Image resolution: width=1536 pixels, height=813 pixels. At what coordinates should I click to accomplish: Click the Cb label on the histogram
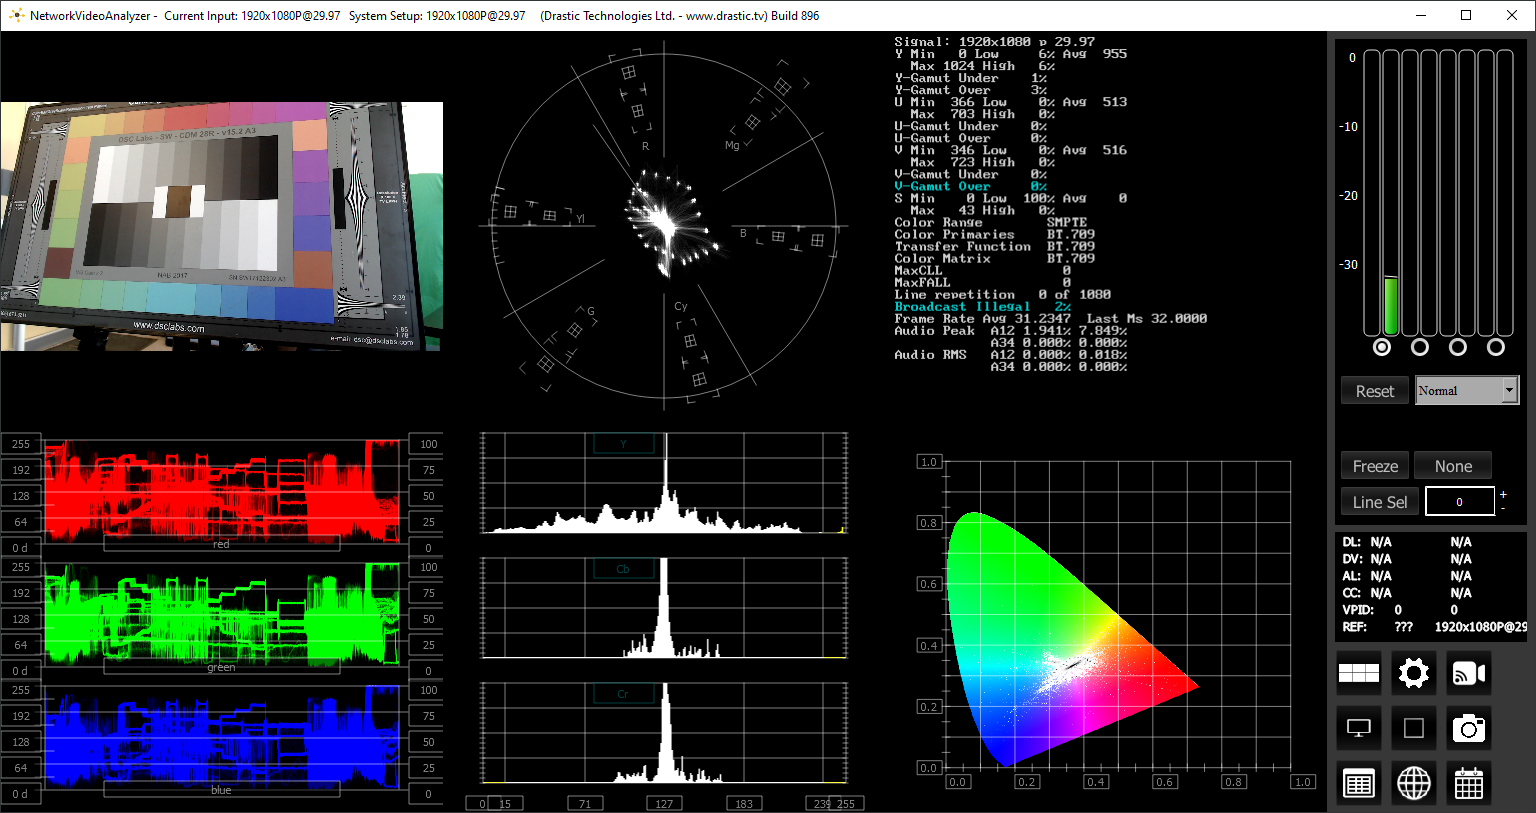[623, 569]
